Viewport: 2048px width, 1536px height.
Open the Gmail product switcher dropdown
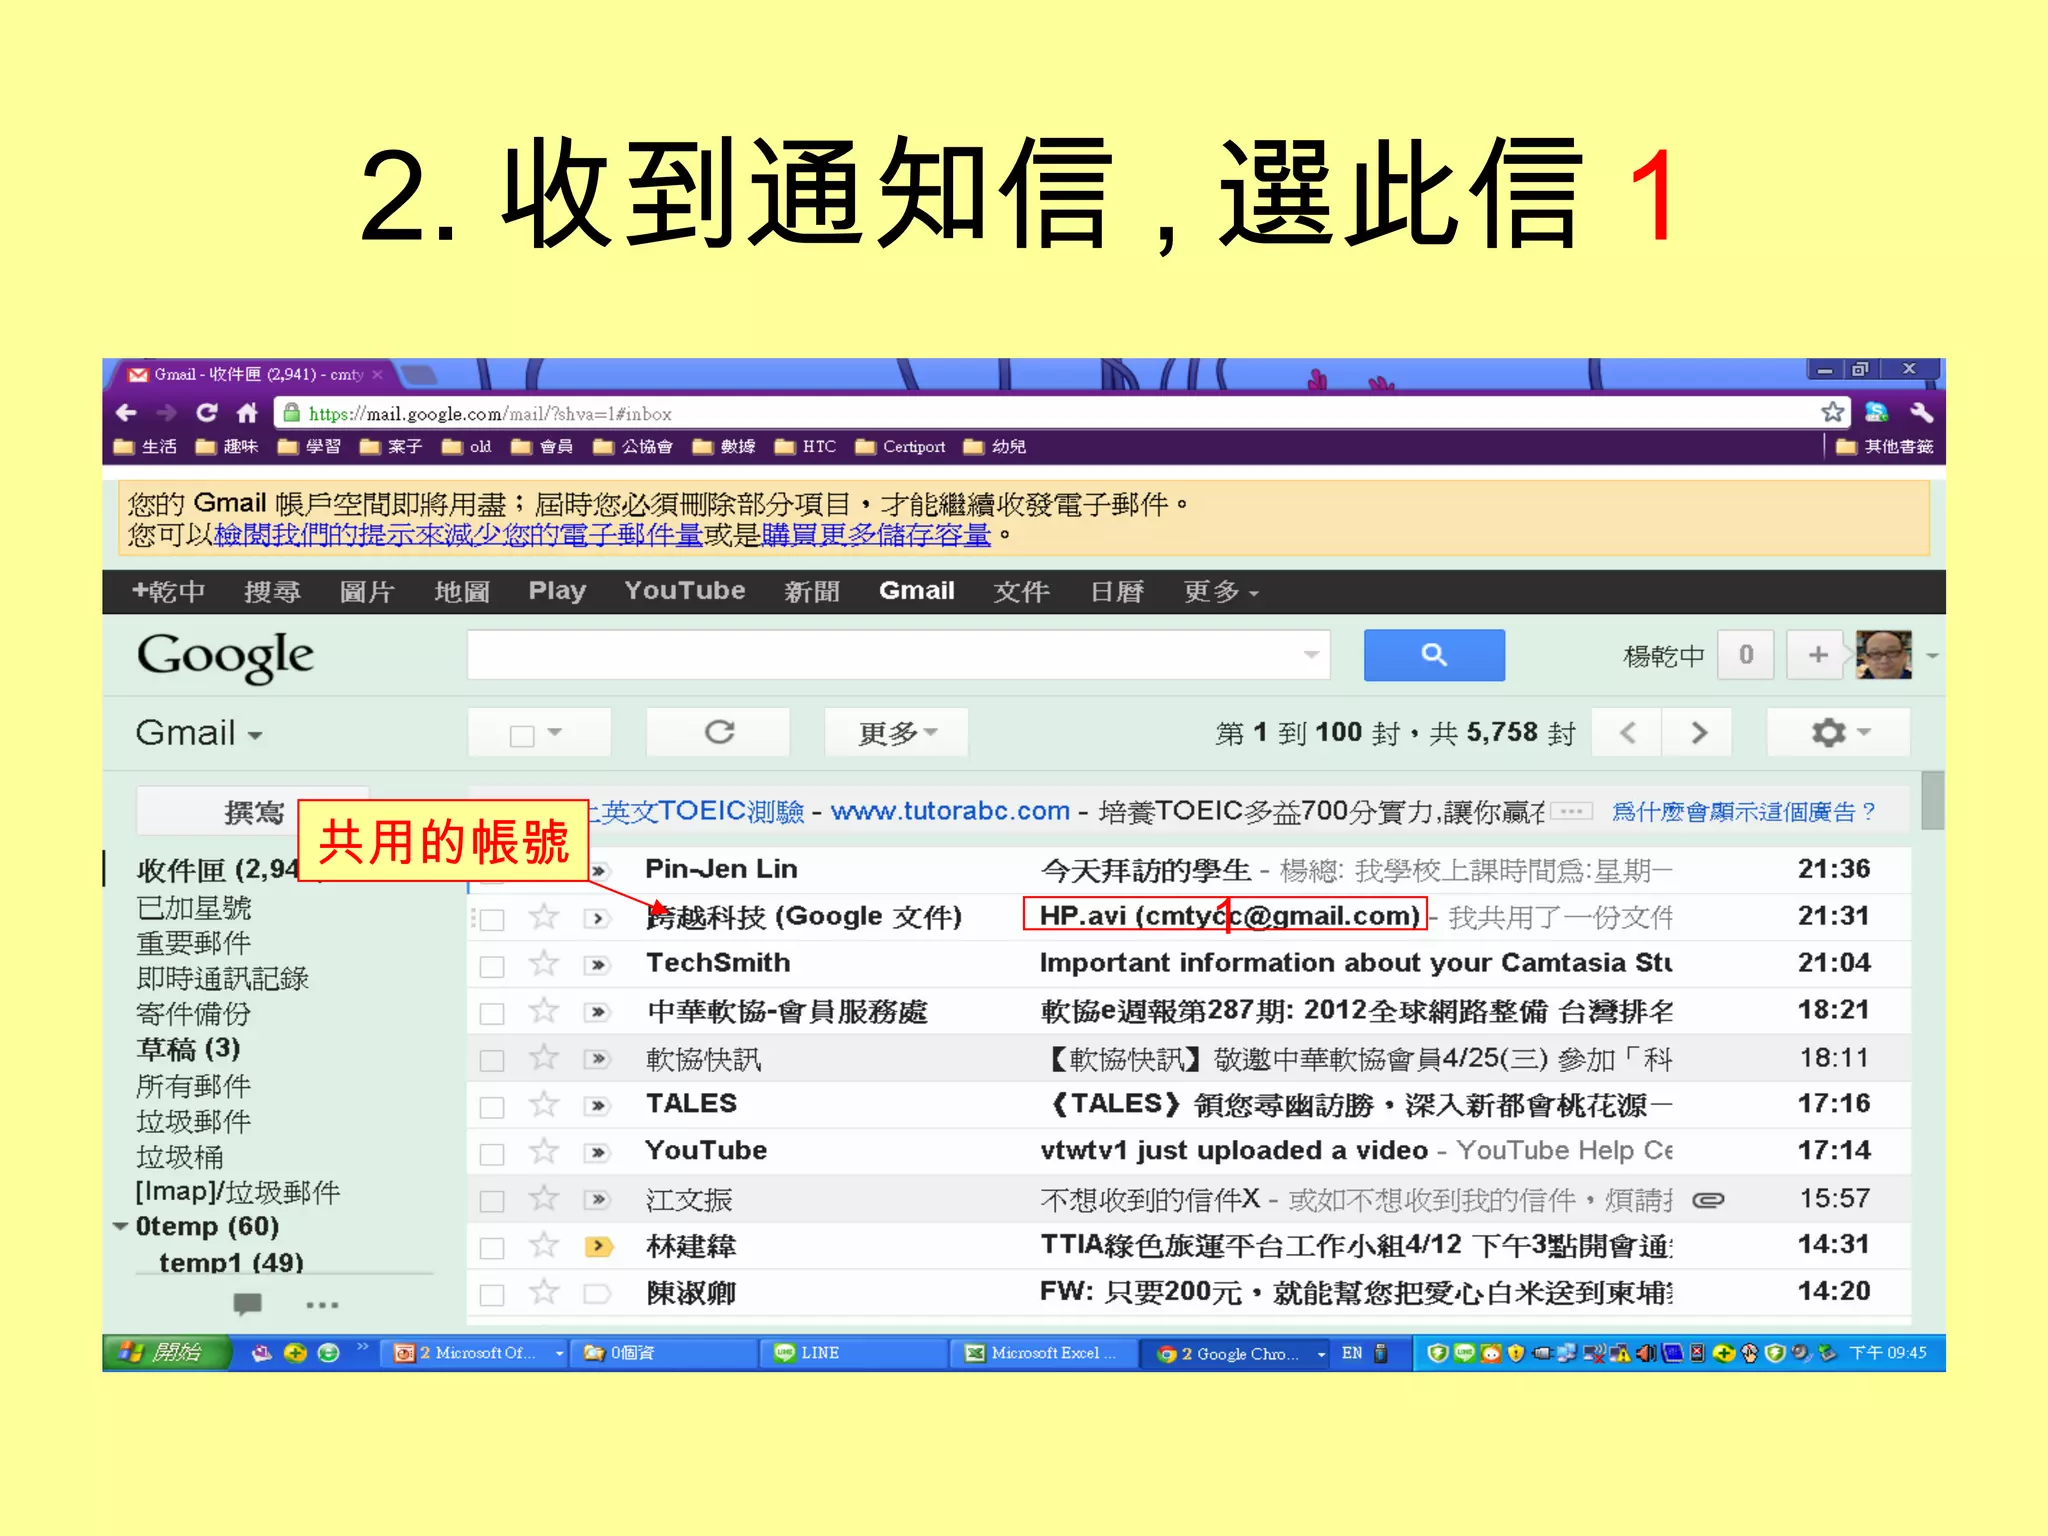(199, 733)
